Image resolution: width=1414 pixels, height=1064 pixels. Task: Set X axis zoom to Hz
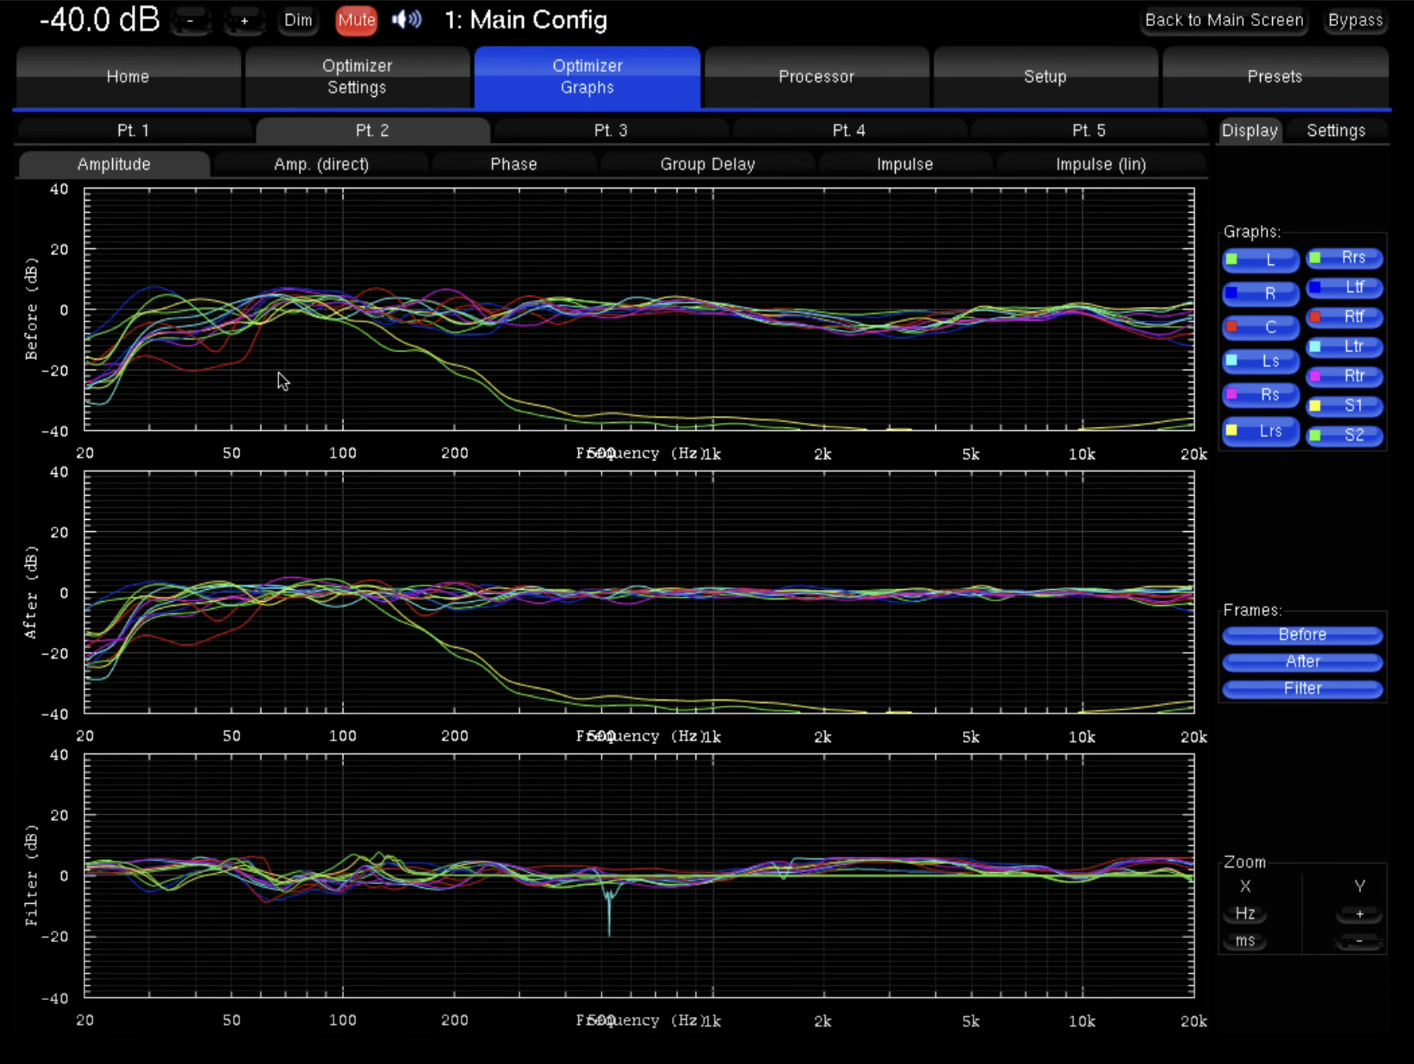[1245, 914]
